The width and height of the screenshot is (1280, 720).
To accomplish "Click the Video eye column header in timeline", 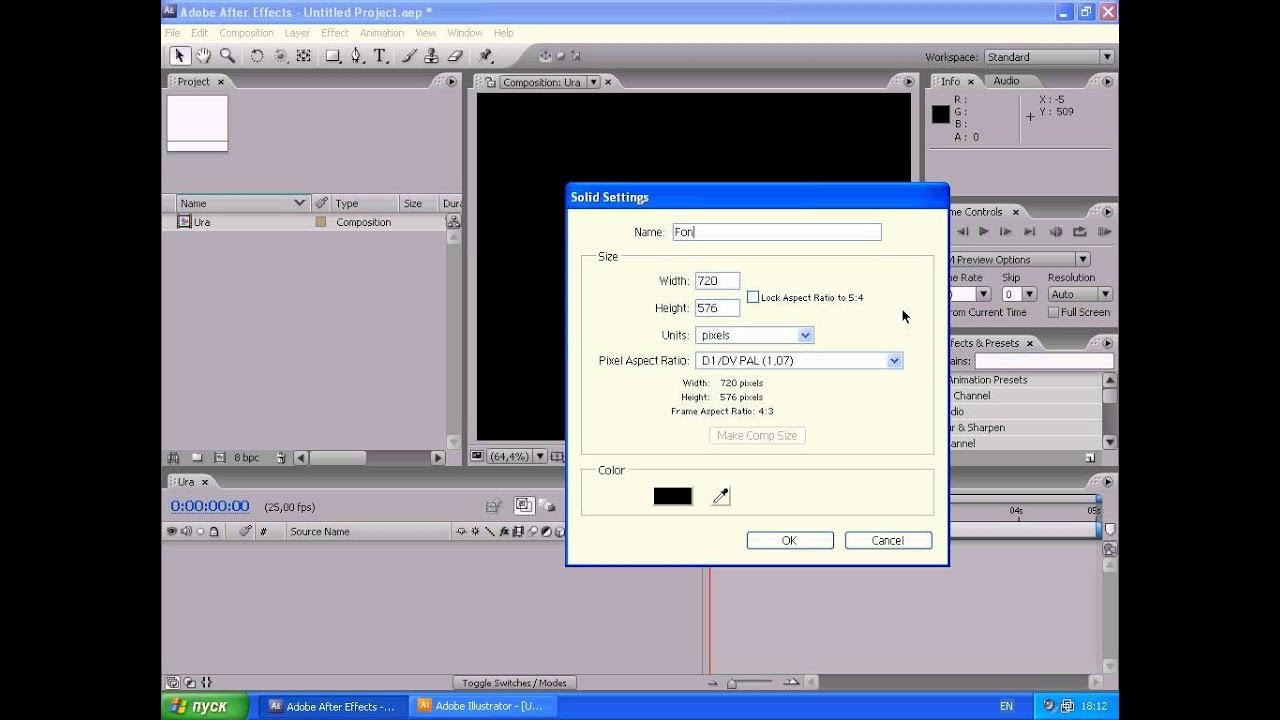I will point(172,532).
